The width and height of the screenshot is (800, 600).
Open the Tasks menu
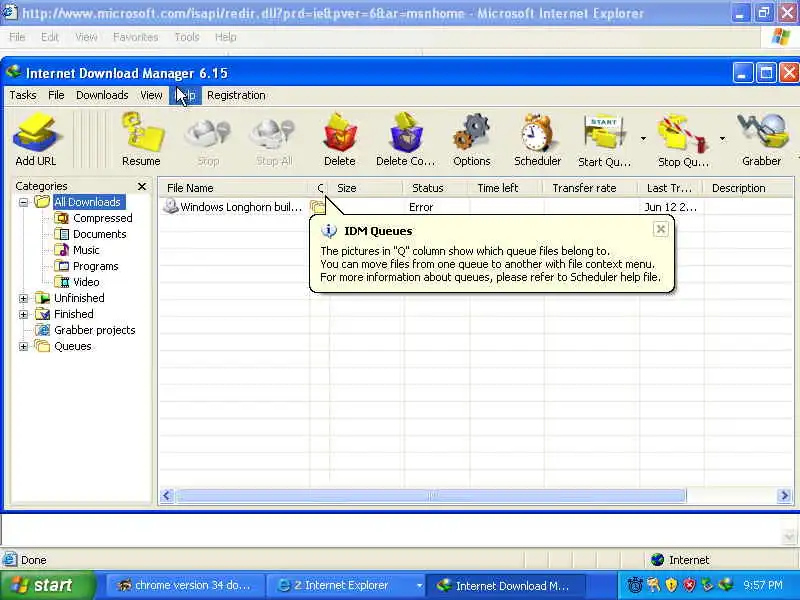23,95
